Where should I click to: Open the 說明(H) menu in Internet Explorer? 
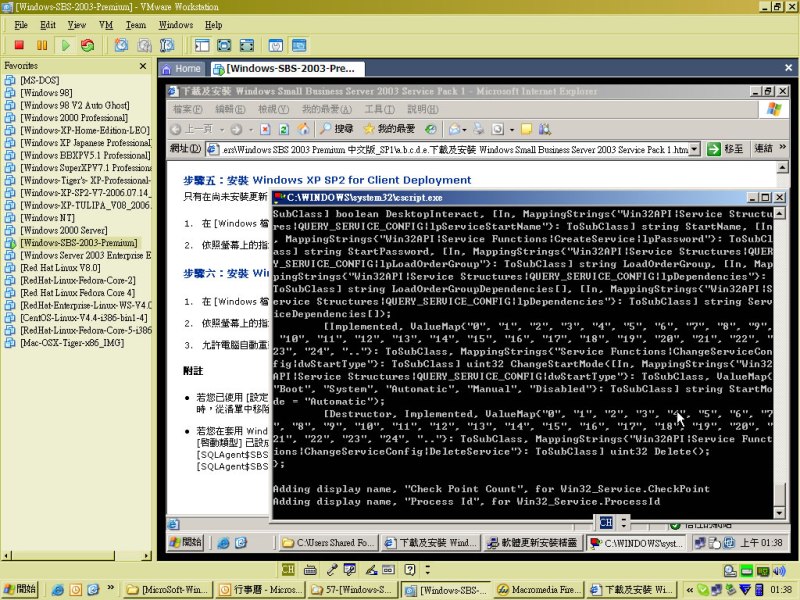(x=422, y=109)
